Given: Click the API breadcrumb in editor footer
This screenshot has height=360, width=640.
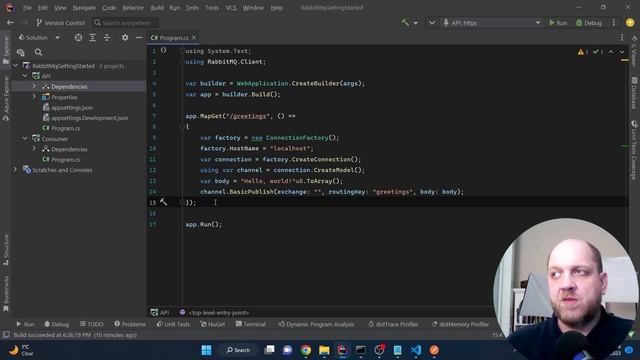Looking at the screenshot, I should 160,313.
